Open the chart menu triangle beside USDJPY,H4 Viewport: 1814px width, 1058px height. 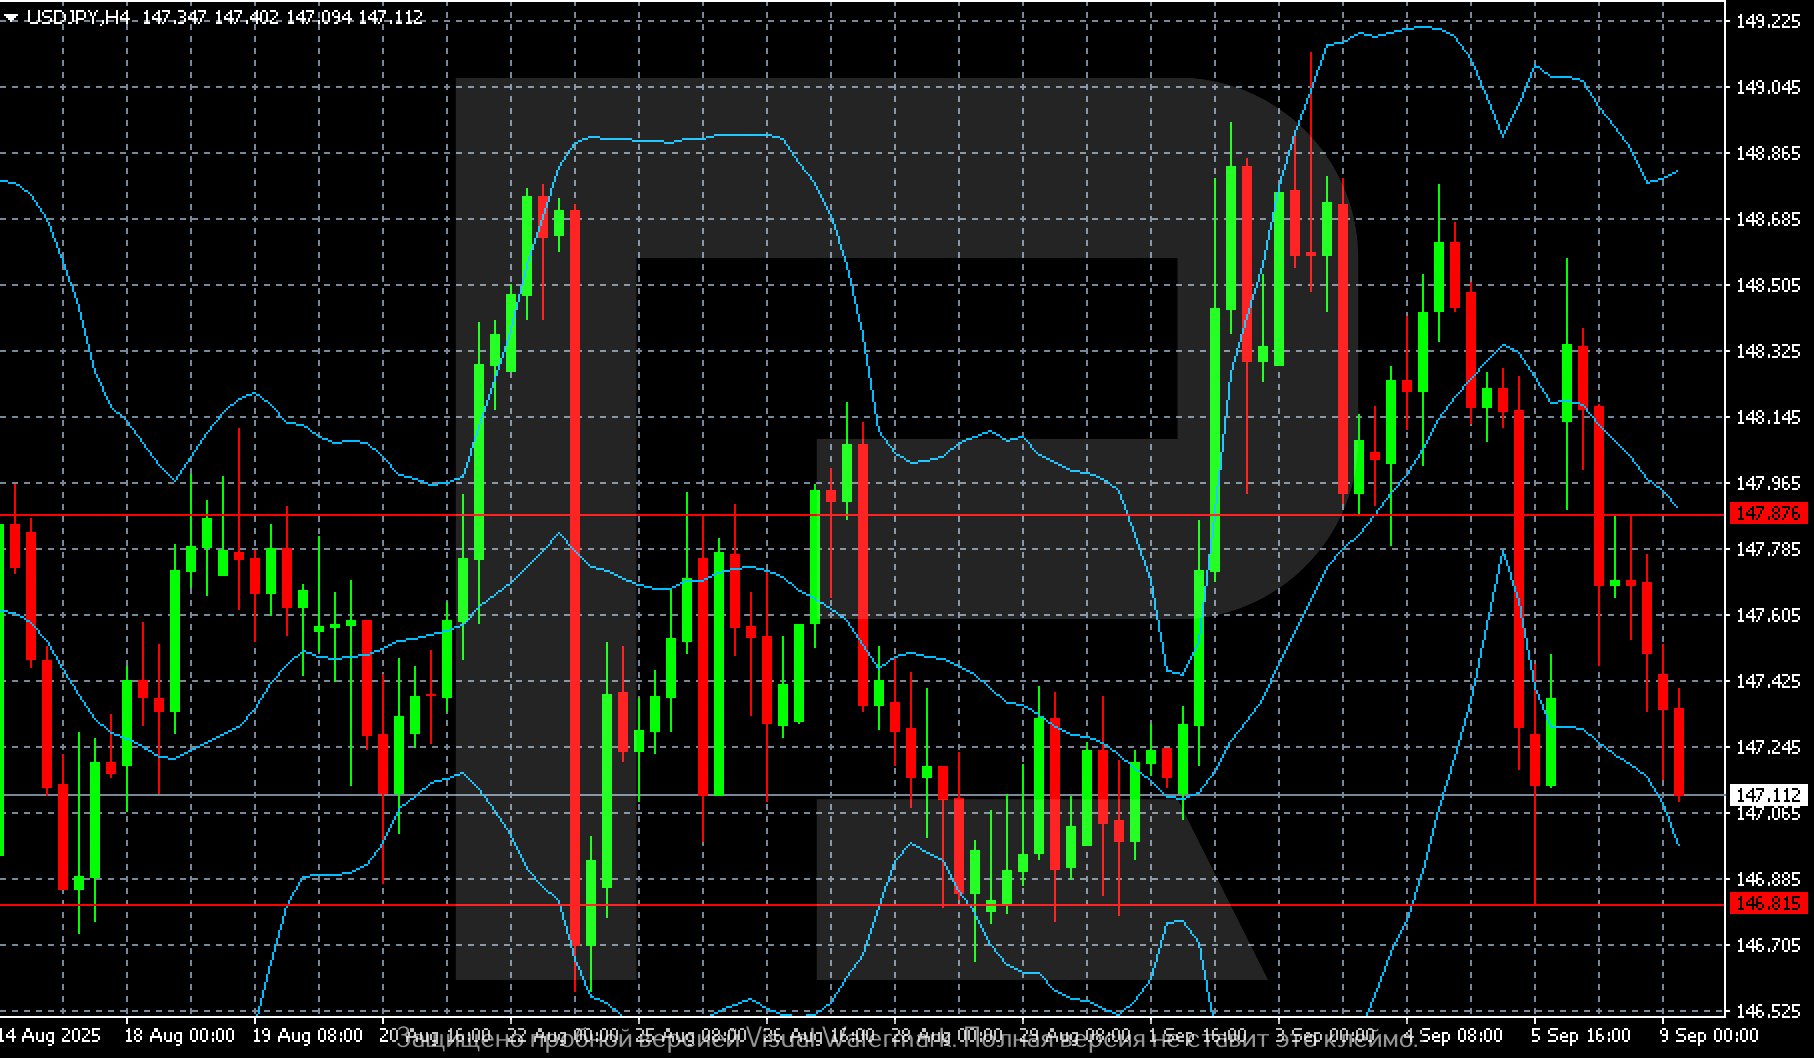coord(11,17)
